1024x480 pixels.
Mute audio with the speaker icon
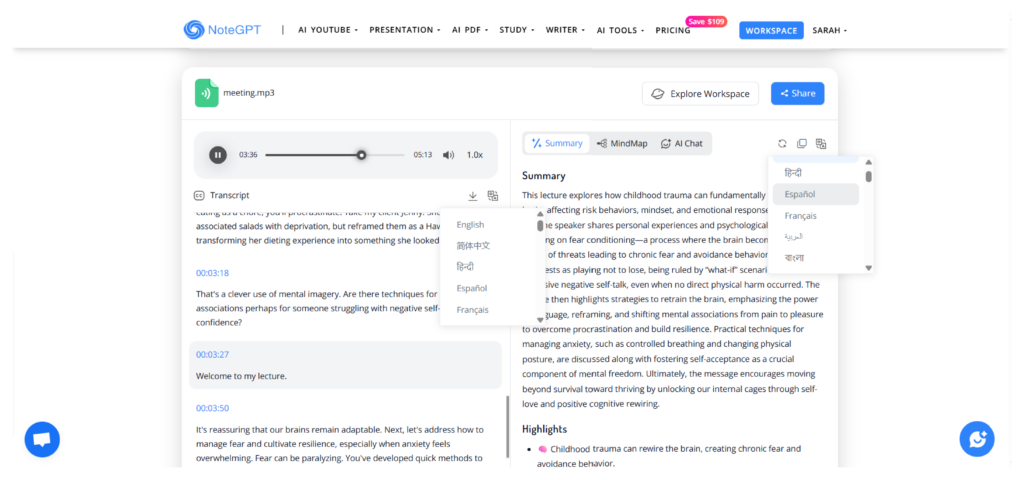coord(448,155)
